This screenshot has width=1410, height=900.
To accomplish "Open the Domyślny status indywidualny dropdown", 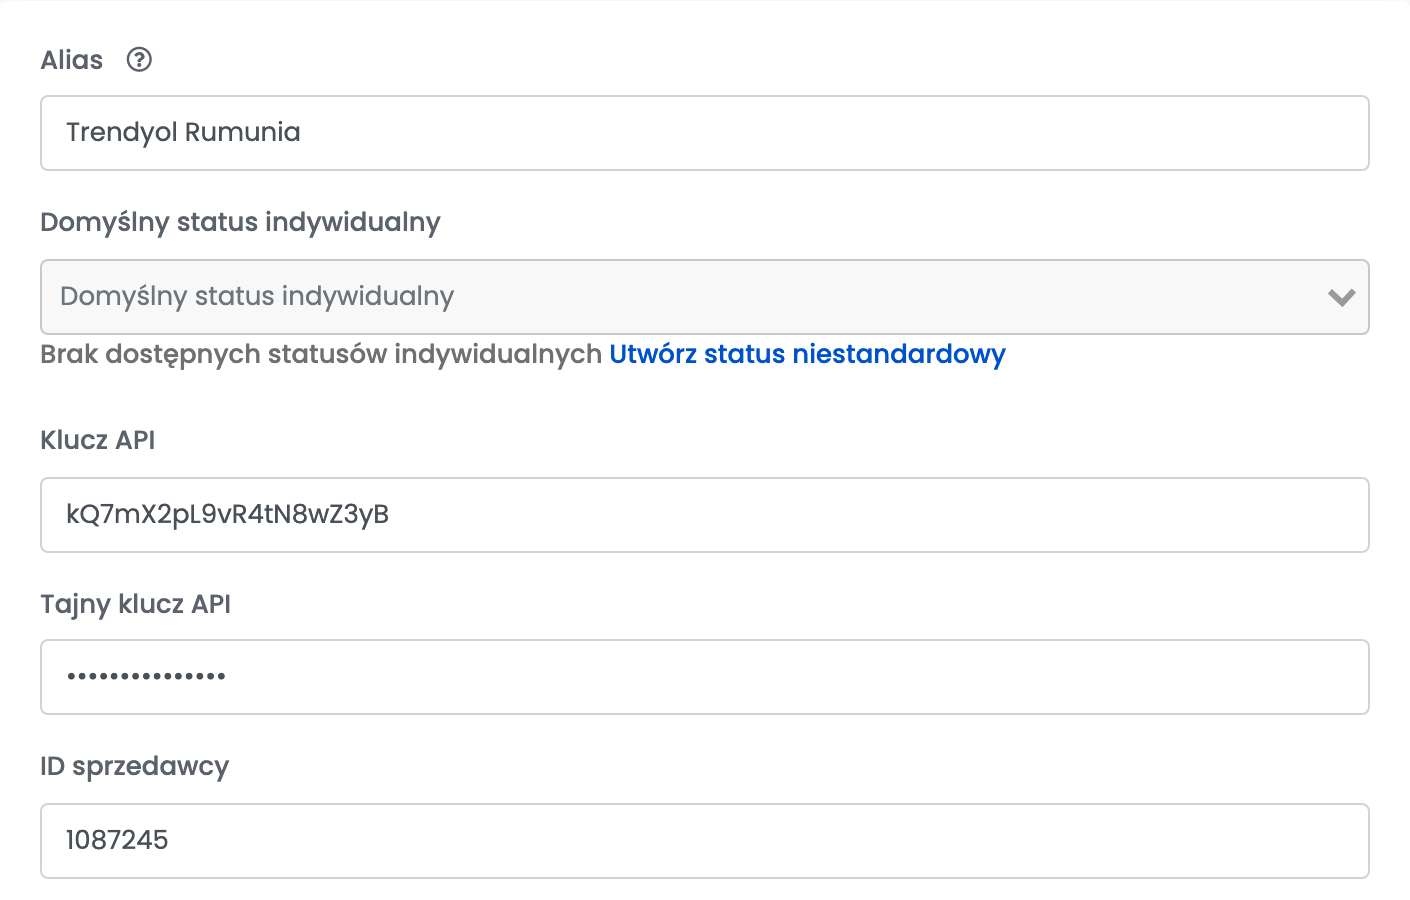I will (704, 297).
